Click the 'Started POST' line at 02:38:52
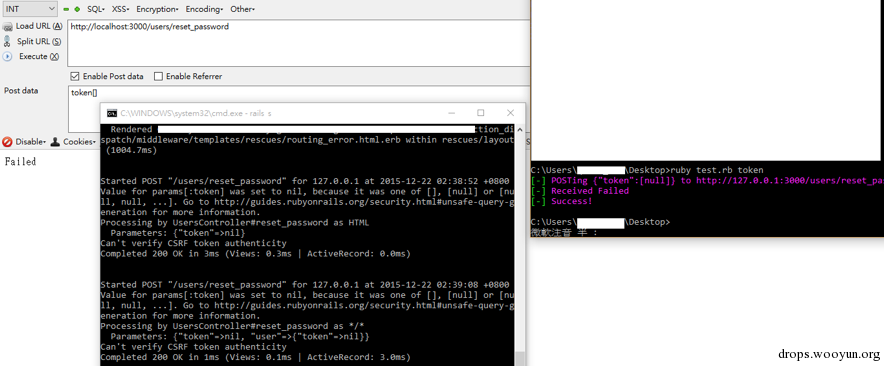This screenshot has height=366, width=884. coord(304,182)
